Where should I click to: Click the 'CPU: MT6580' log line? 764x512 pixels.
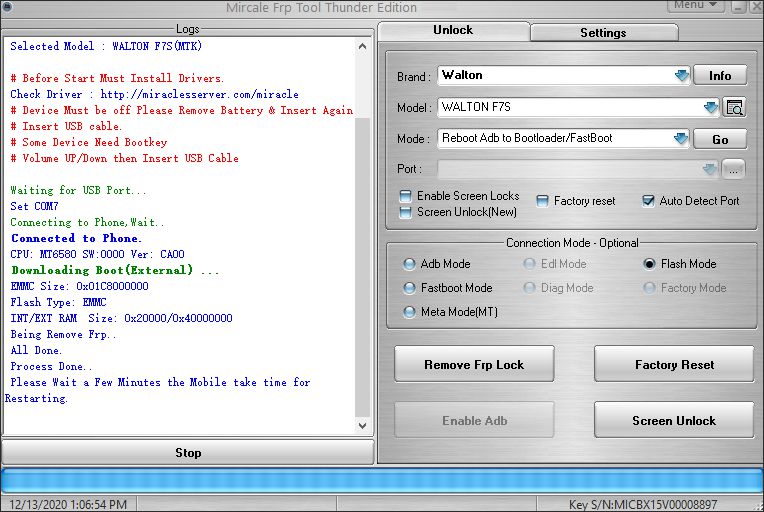tap(97, 254)
